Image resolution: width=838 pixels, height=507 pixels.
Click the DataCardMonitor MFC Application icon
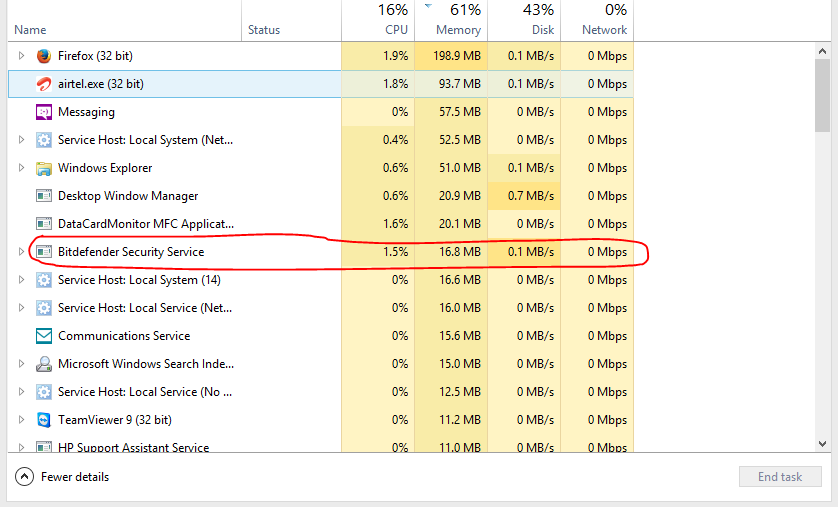pos(44,223)
